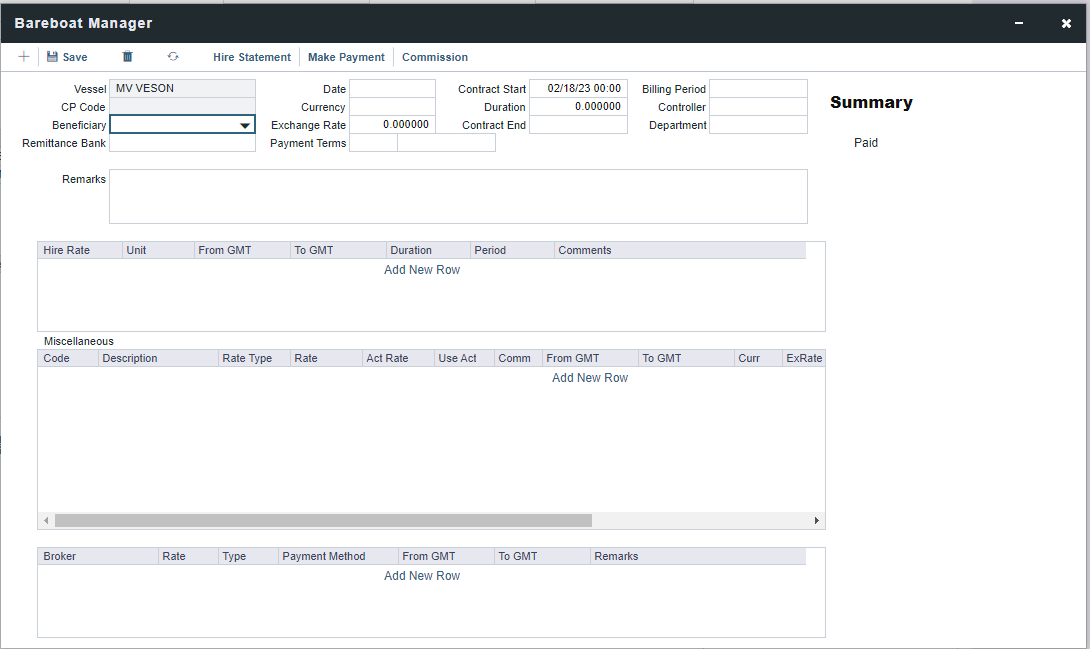Click the refresh icon in toolbar
The width and height of the screenshot is (1090, 649).
tap(173, 57)
